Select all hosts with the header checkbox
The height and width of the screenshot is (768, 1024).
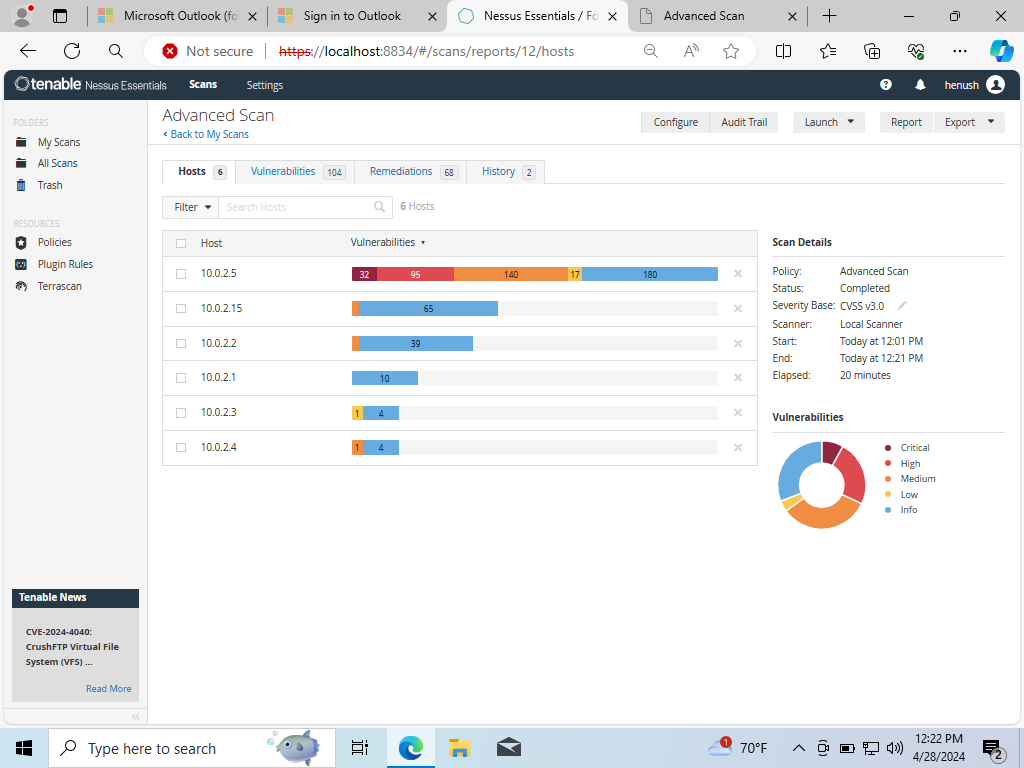[181, 243]
